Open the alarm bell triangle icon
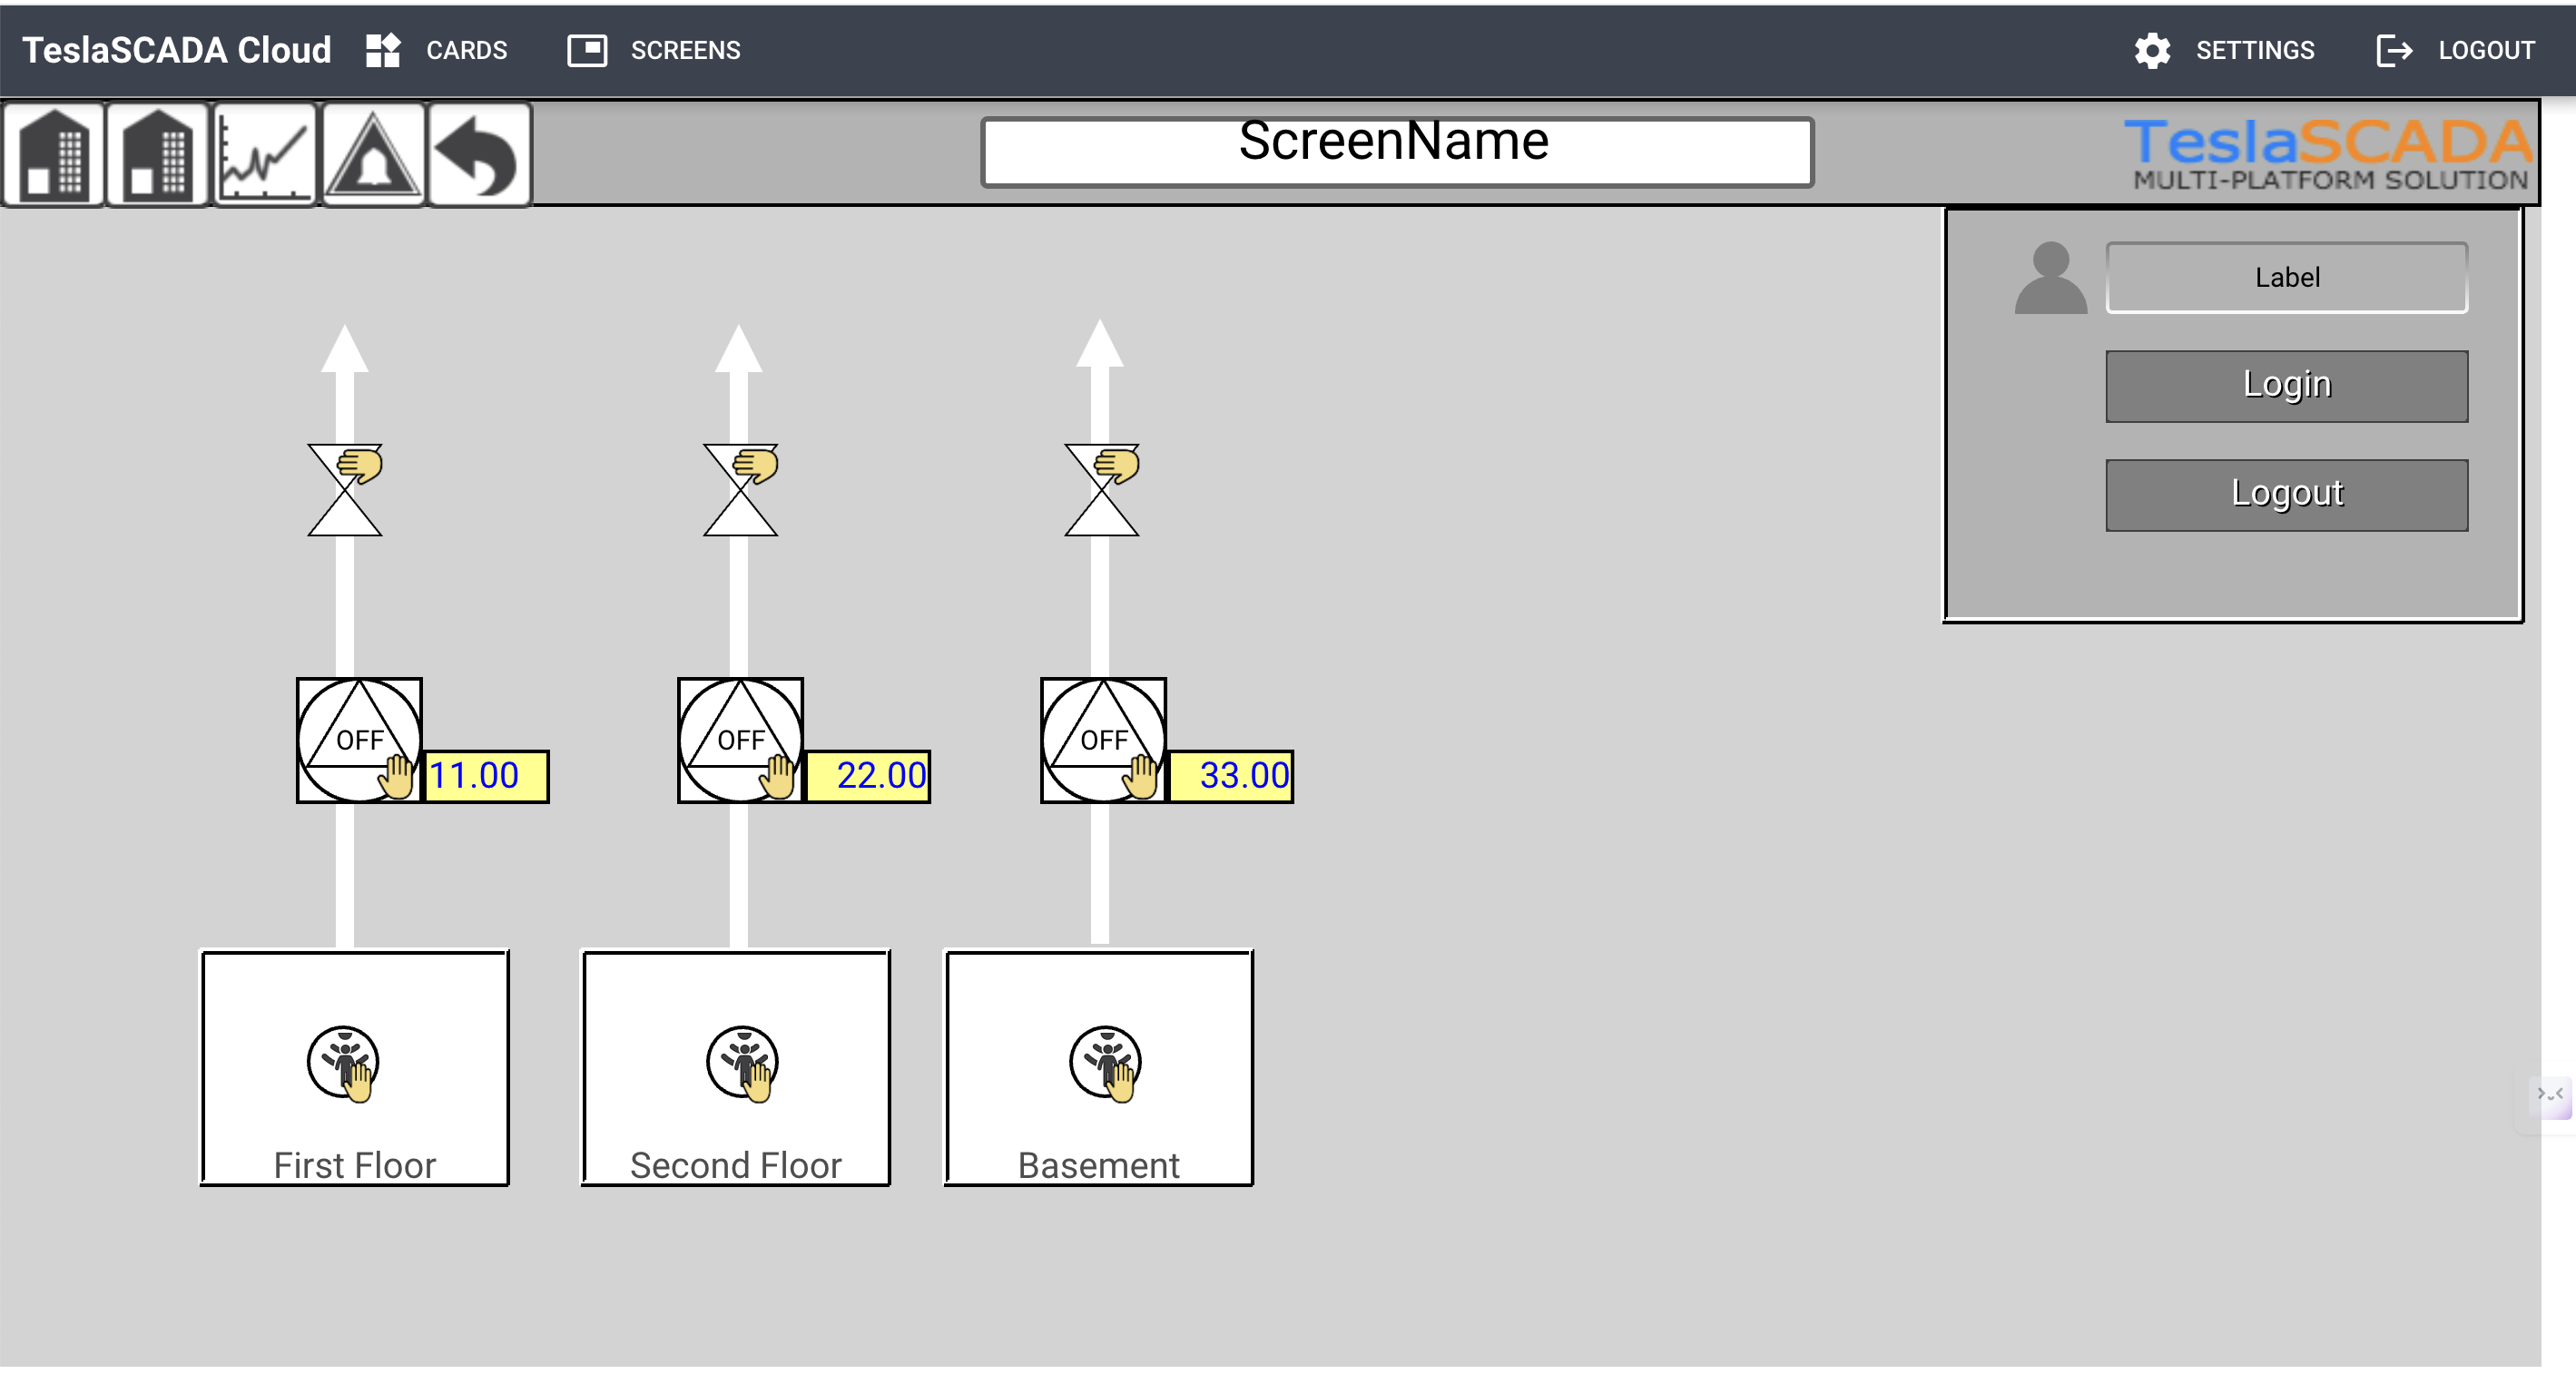This screenshot has height=1374, width=2576. (x=373, y=155)
